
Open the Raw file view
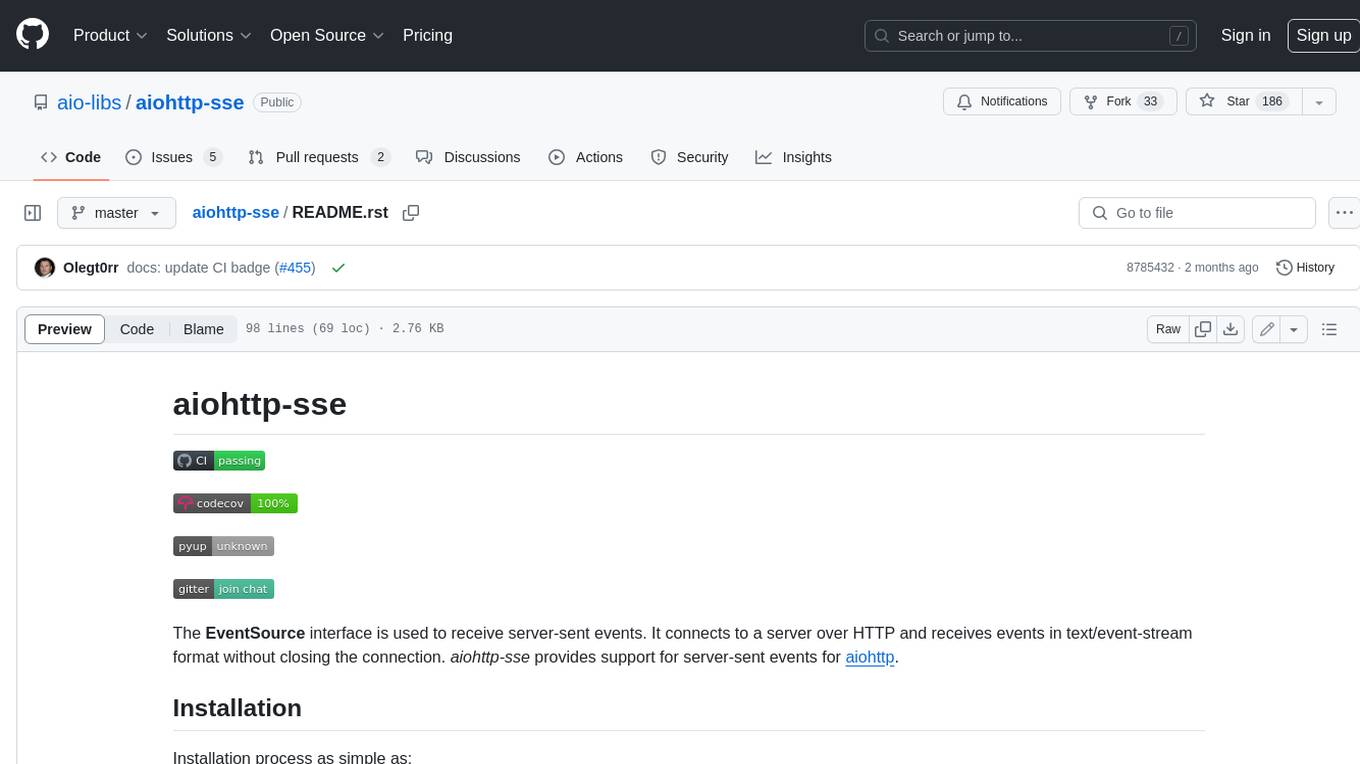click(x=1168, y=329)
